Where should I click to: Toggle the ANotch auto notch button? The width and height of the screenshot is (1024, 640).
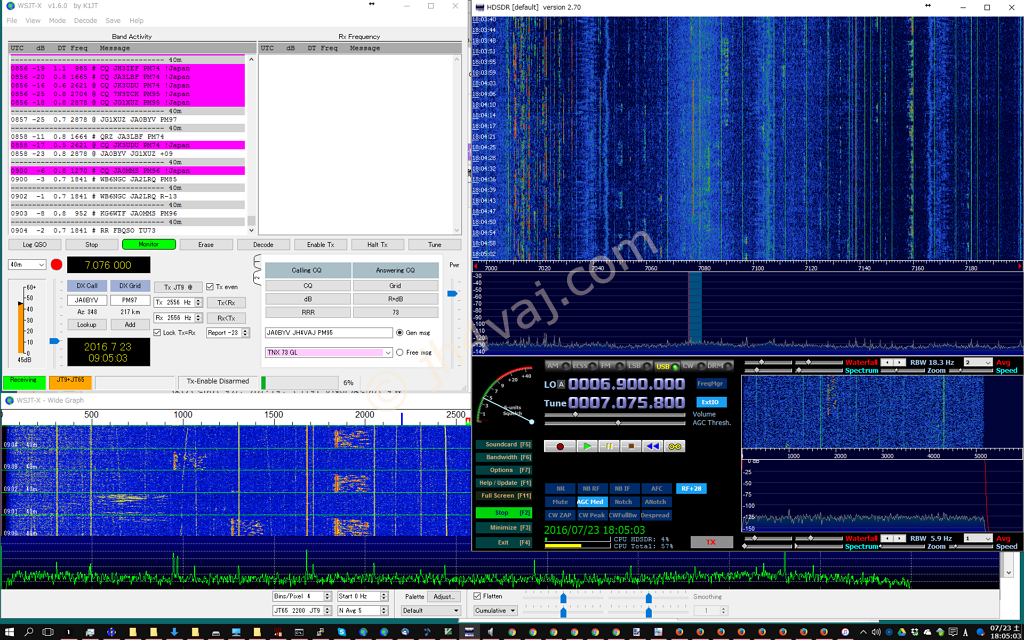point(656,502)
